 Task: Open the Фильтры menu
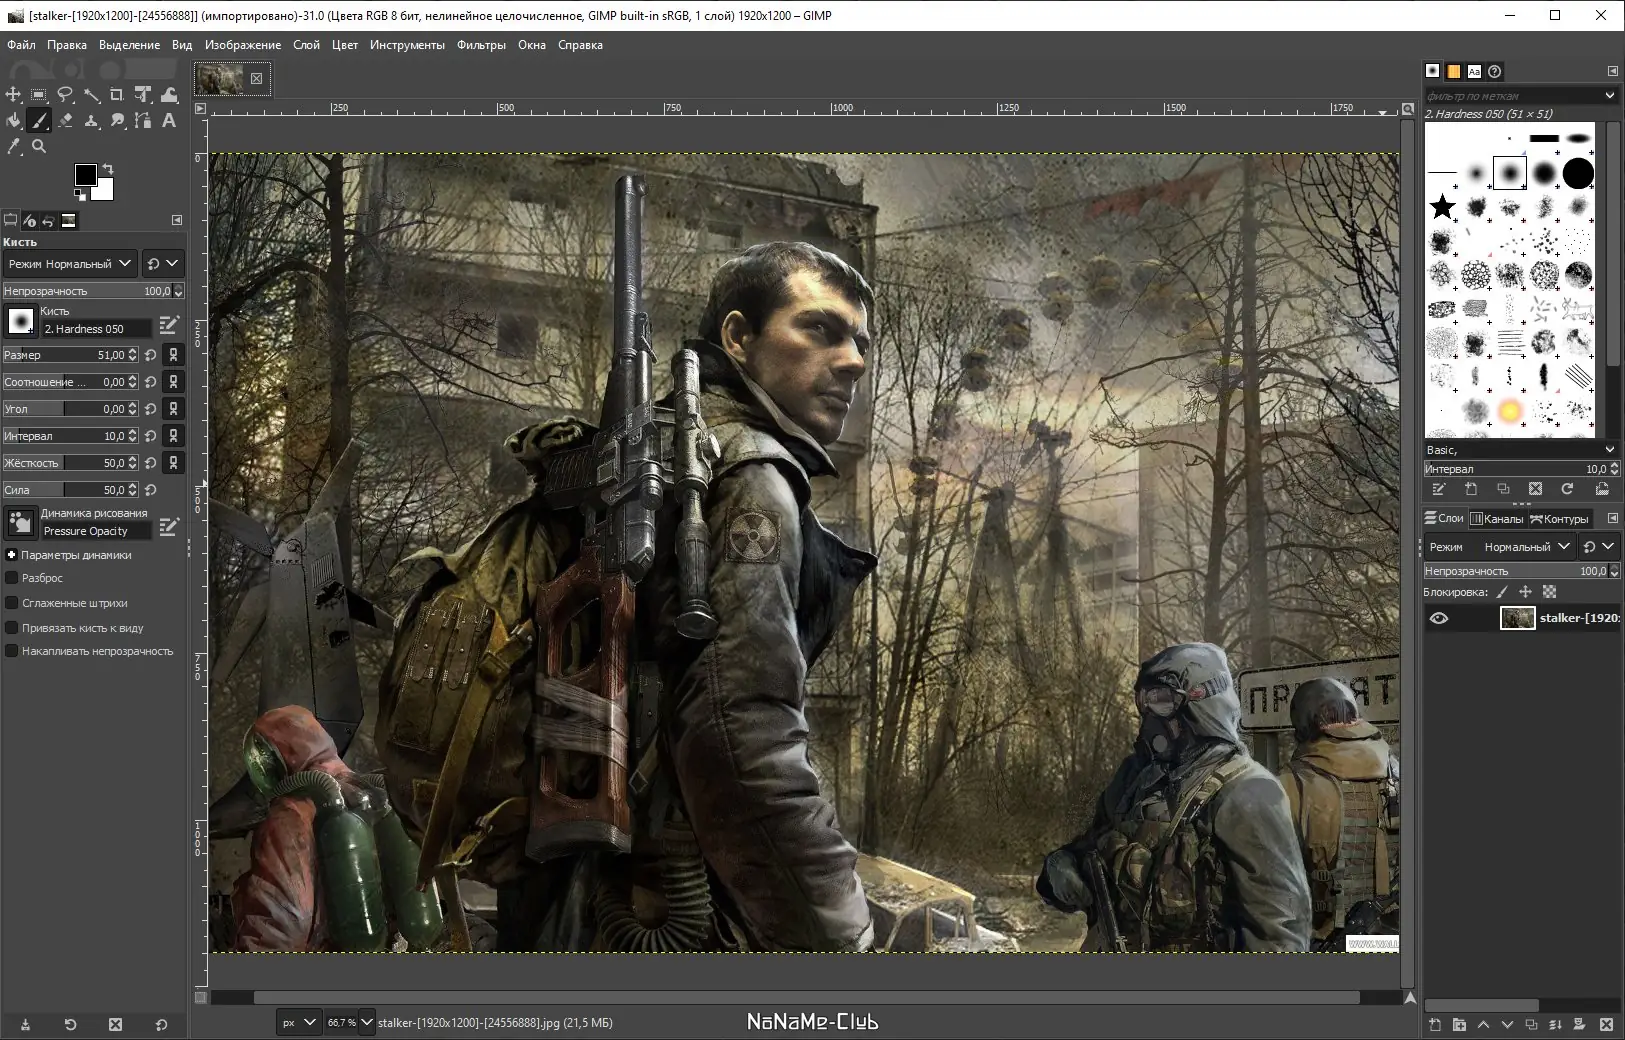482,45
